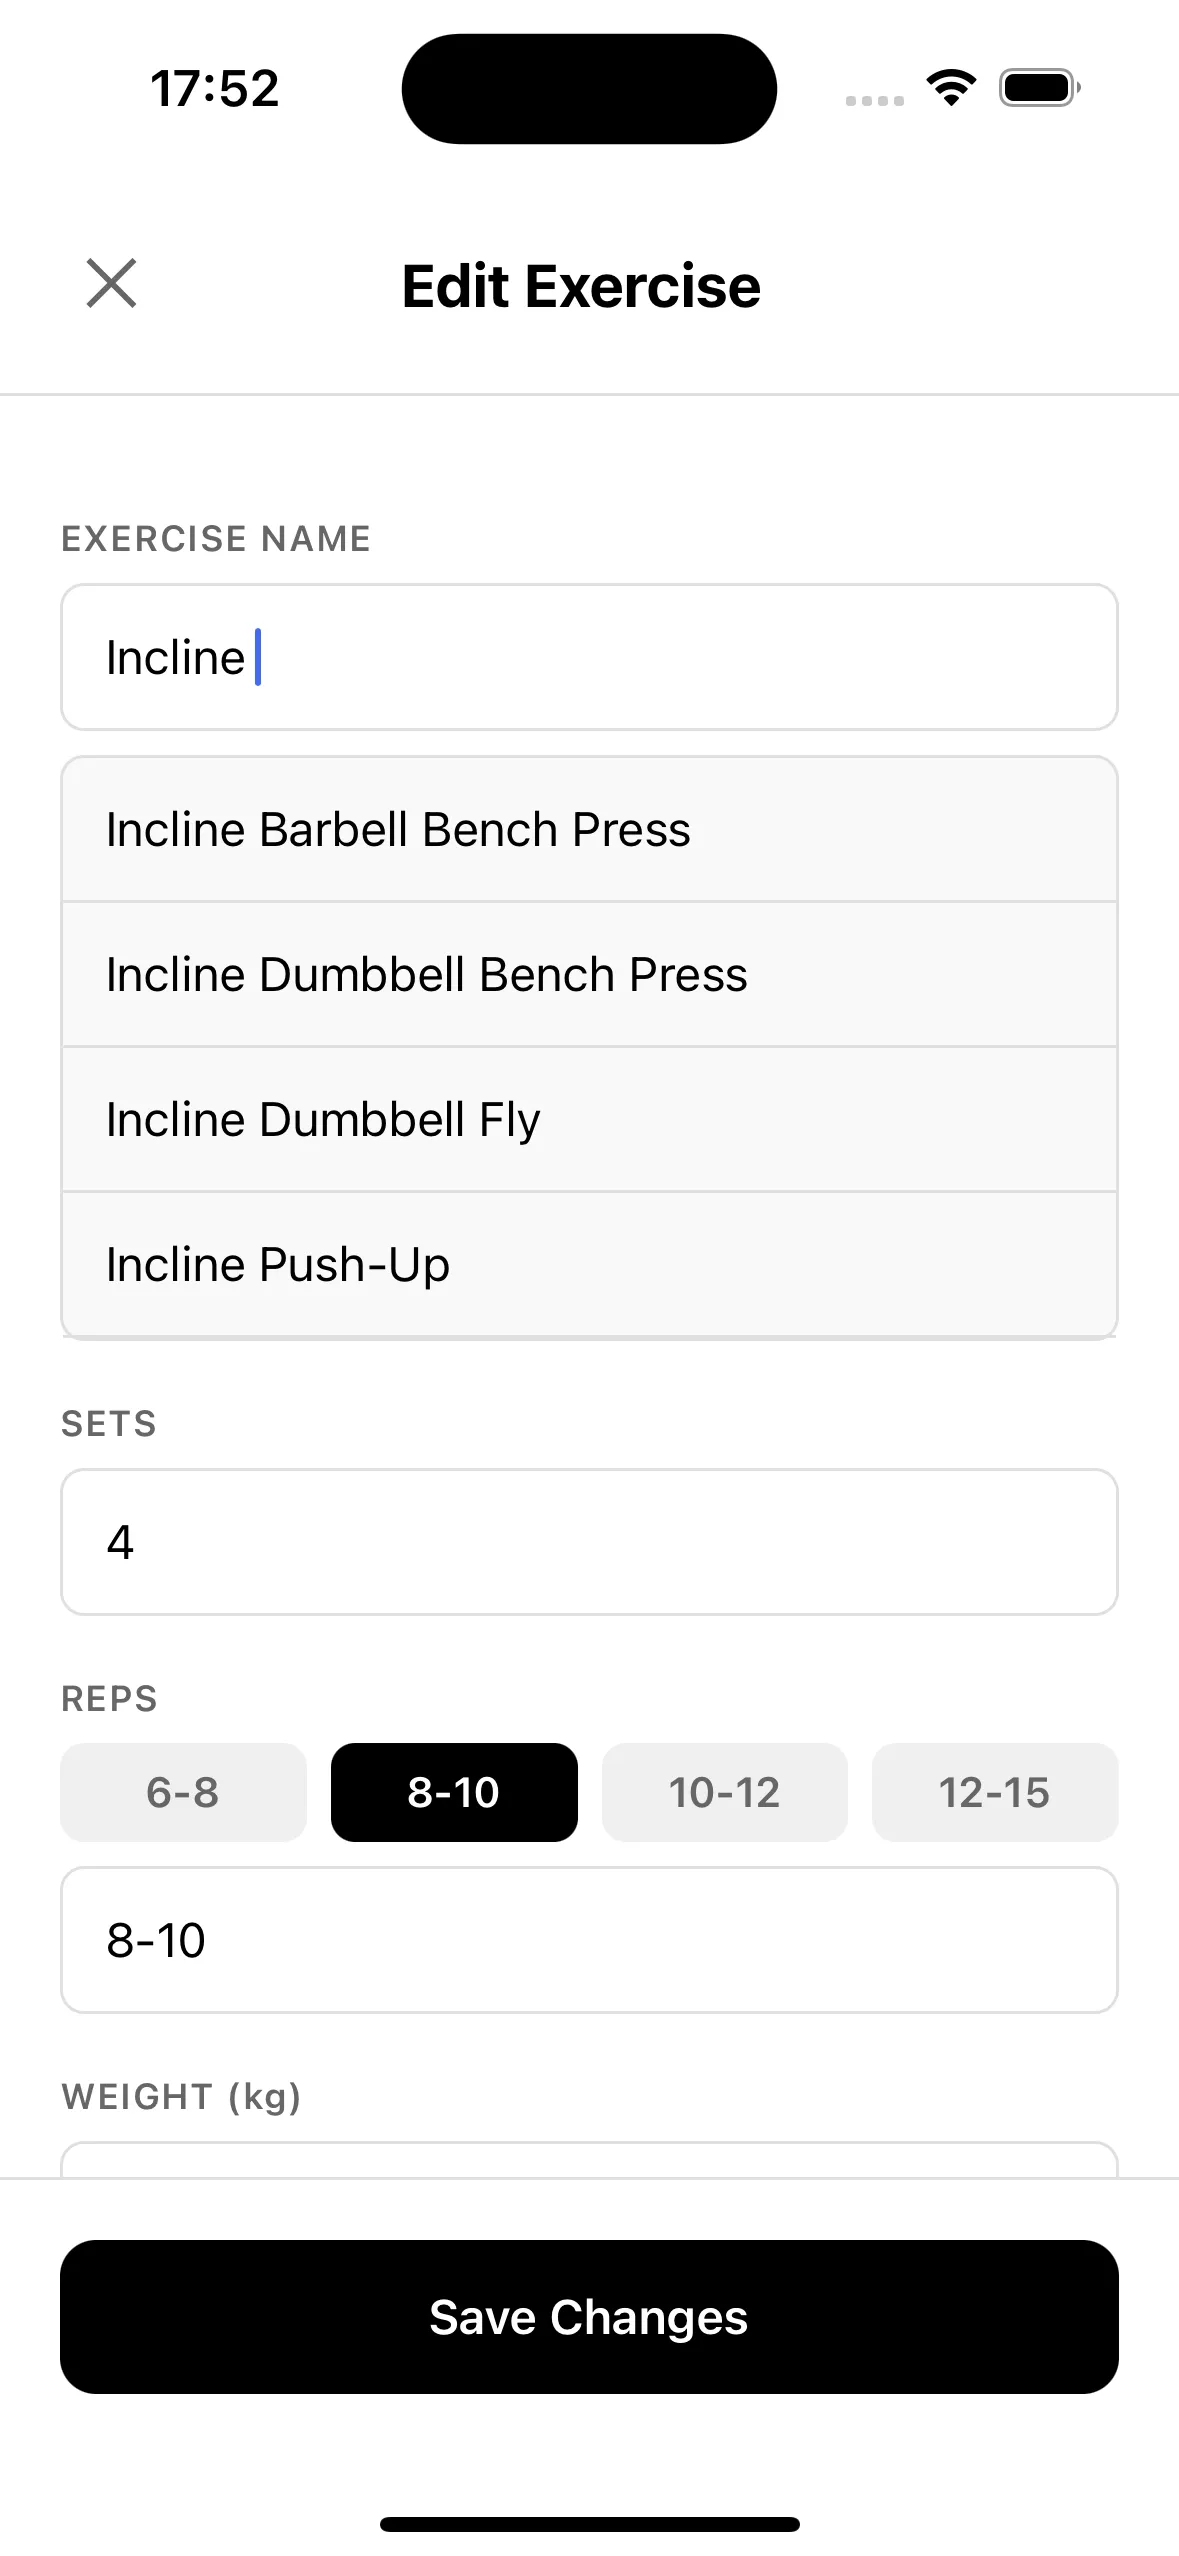Tap the custom reps field showing 8-10
Image resolution: width=1179 pixels, height=2556 pixels.
pos(589,1940)
